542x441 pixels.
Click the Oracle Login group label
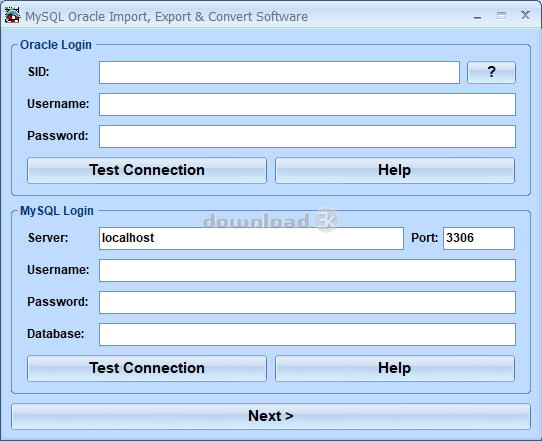(56, 45)
